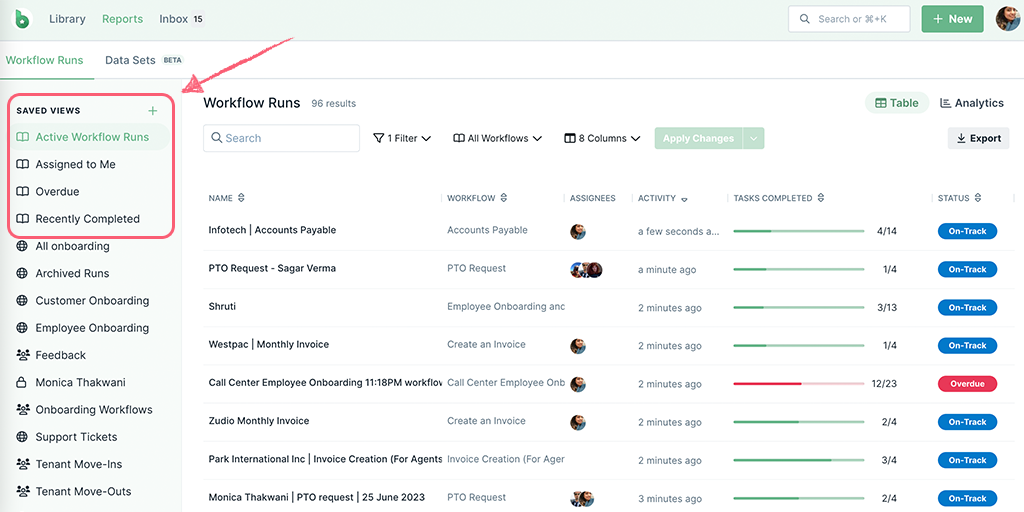Click the Search or ⌘+K field
1024x512 pixels.
point(849,19)
